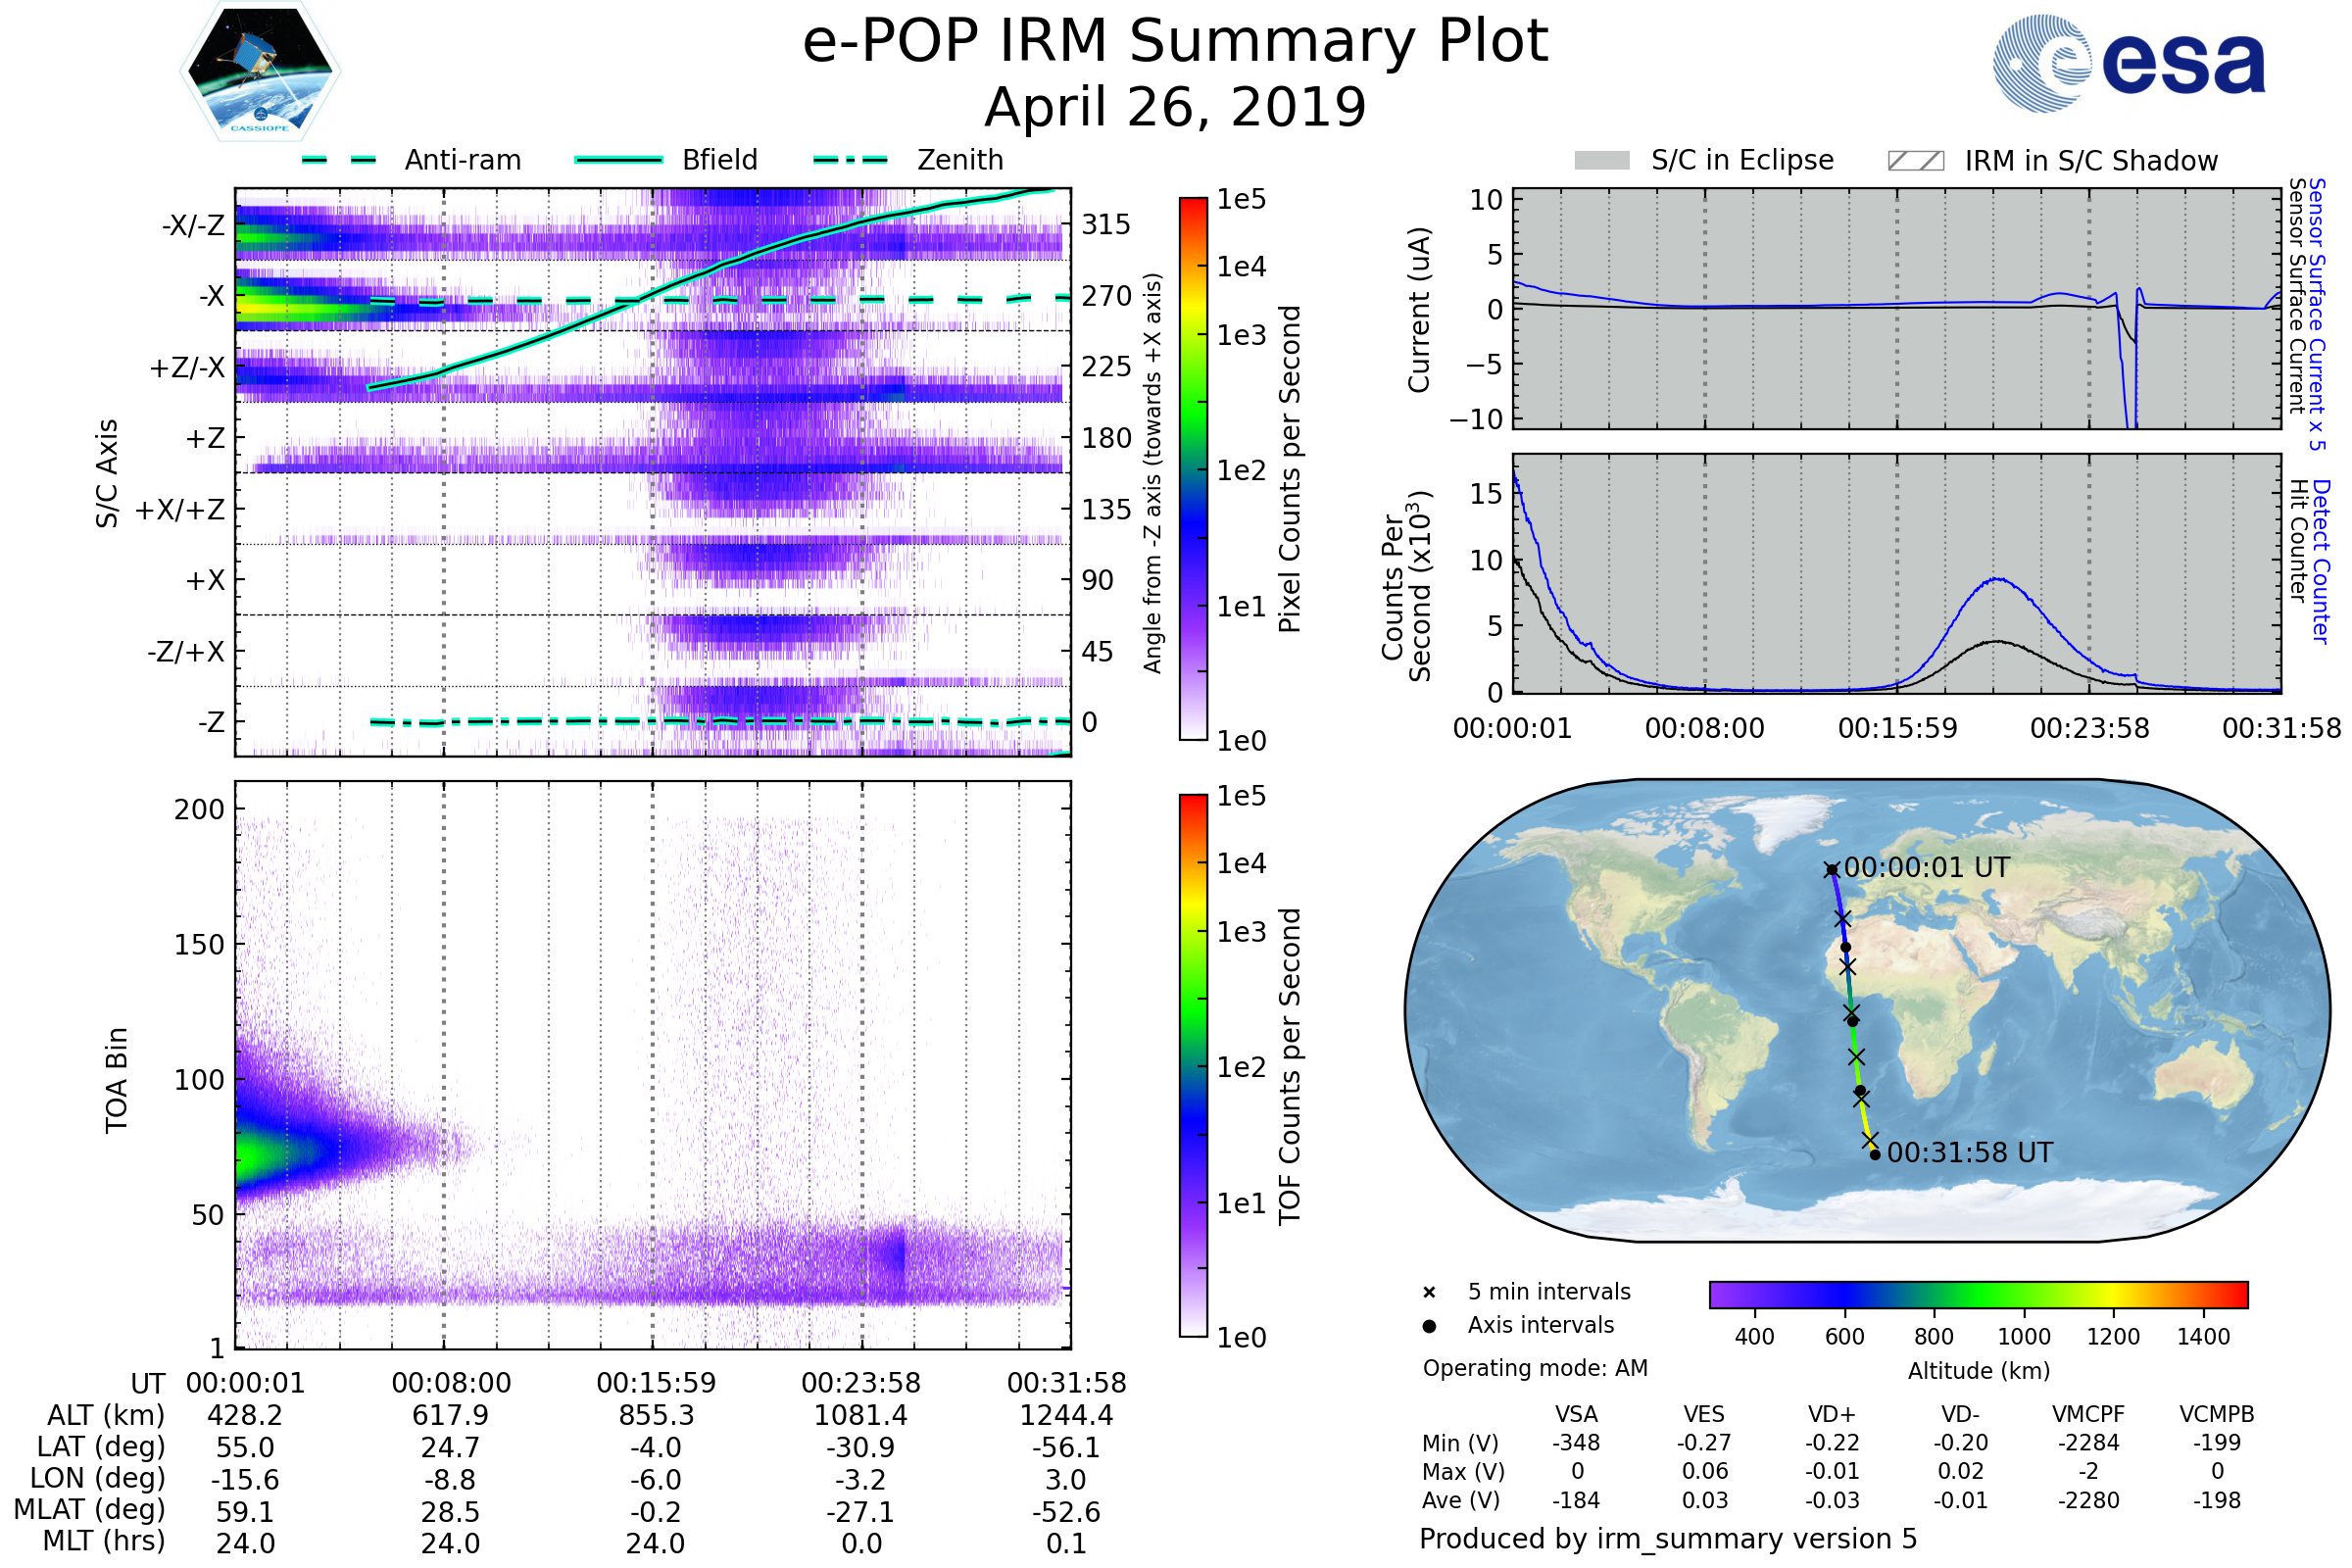
Task: Click the CASSIOPE mission hexagon logo
Action: tap(260, 72)
